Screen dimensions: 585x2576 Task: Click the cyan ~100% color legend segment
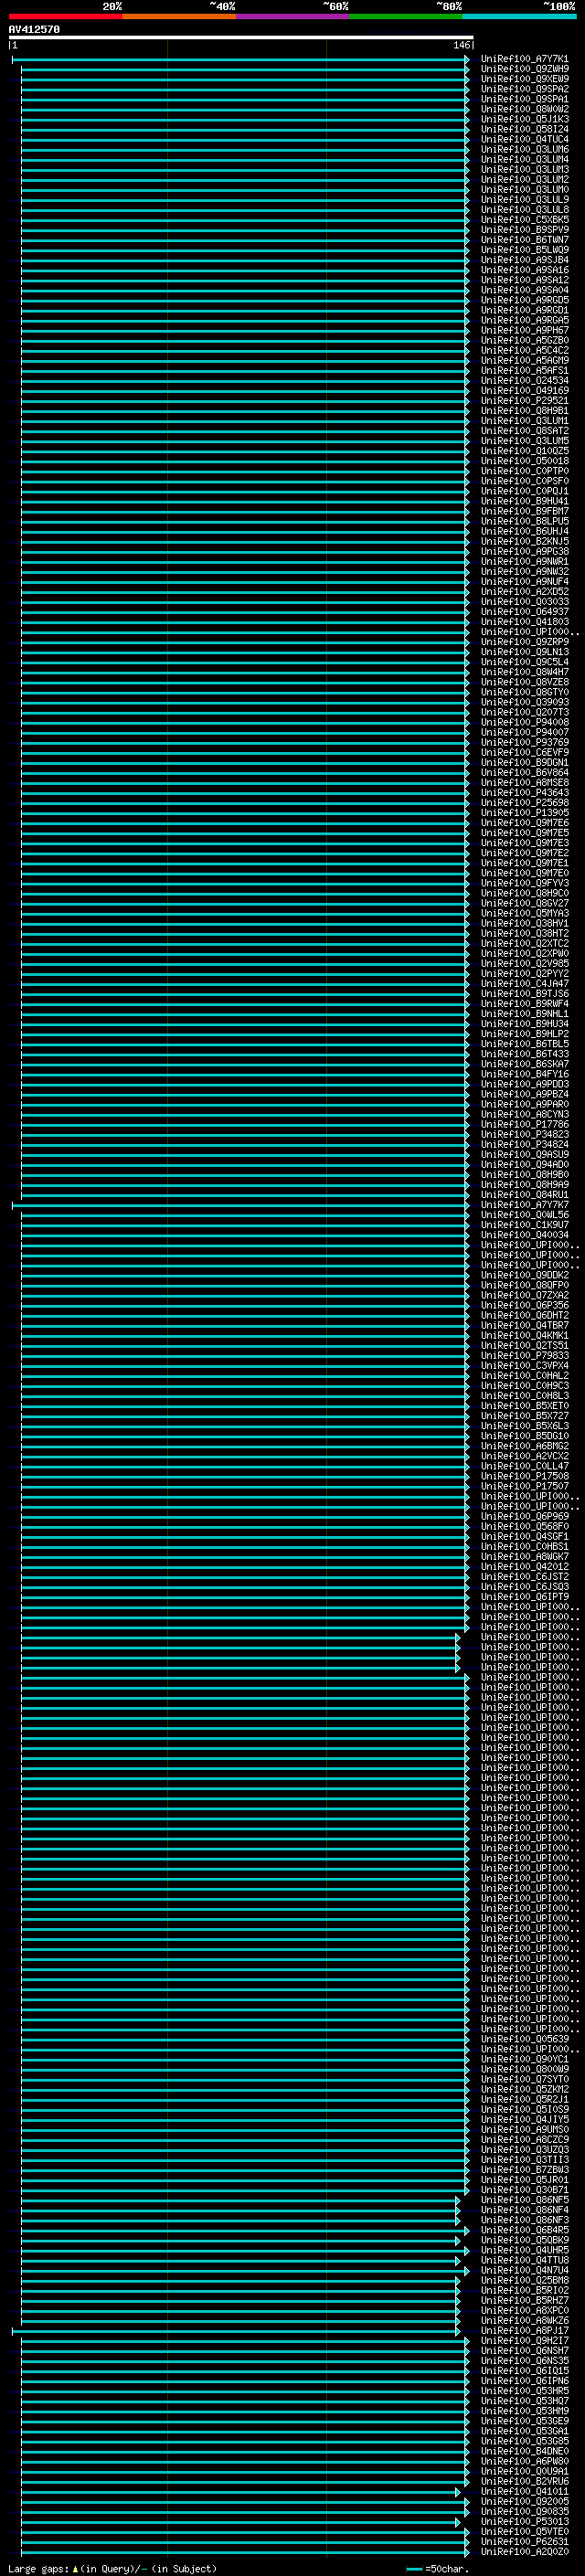(x=519, y=16)
